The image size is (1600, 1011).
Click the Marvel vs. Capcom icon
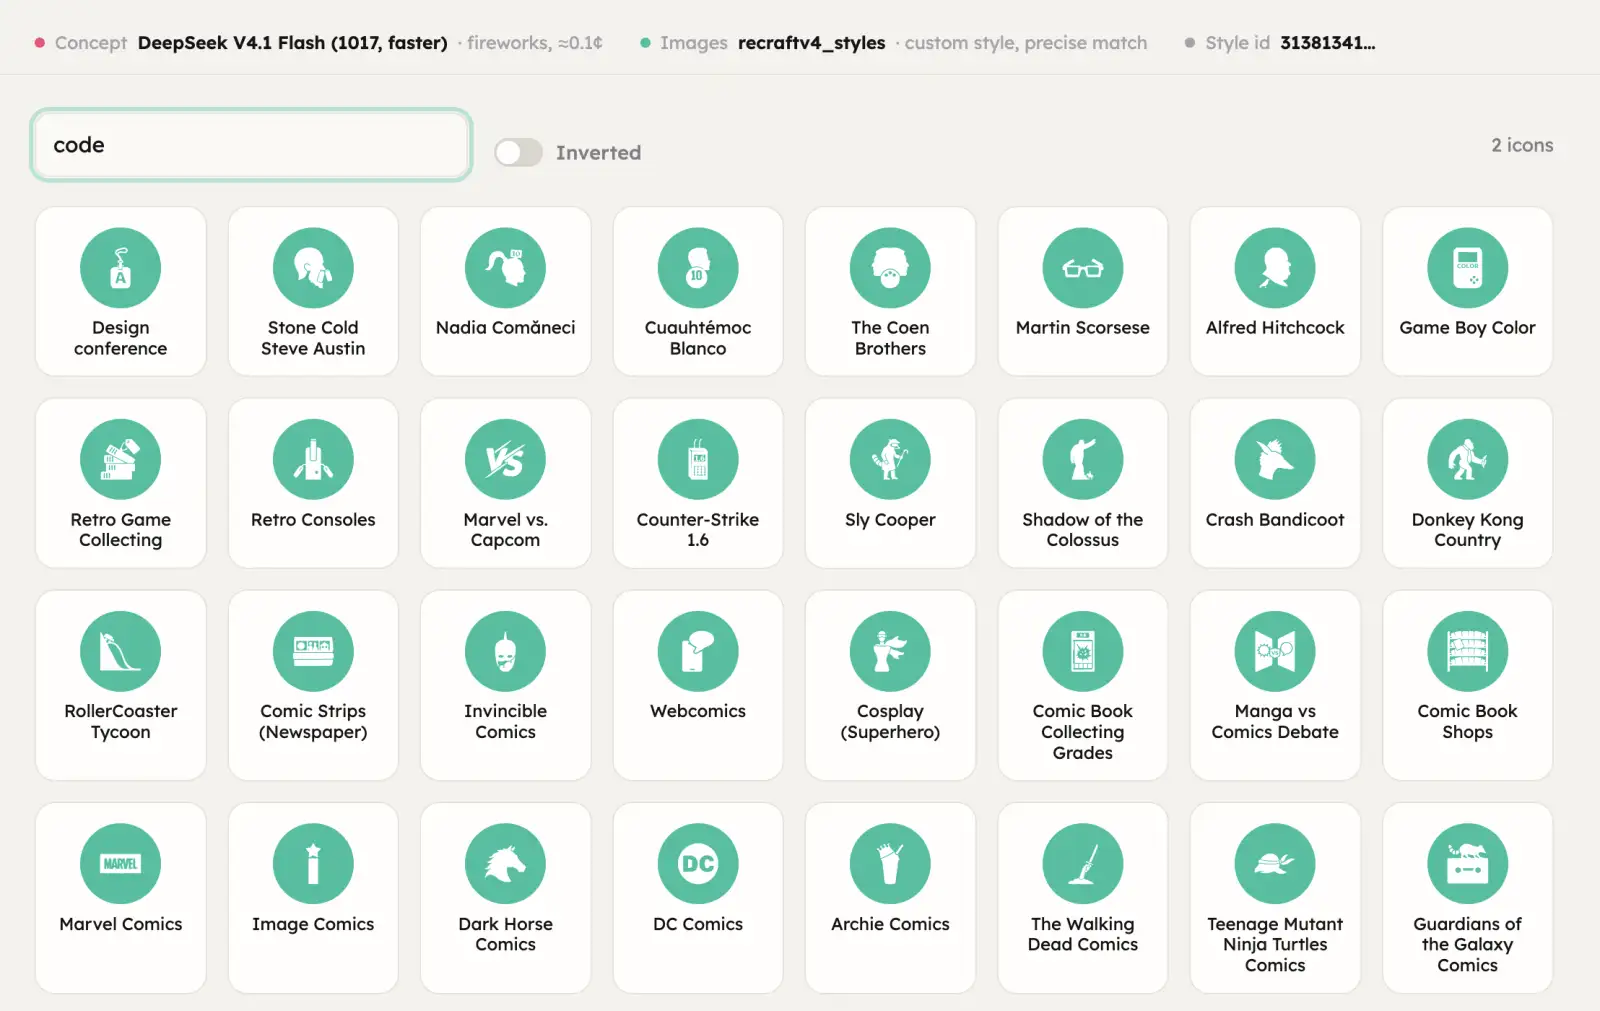point(505,459)
